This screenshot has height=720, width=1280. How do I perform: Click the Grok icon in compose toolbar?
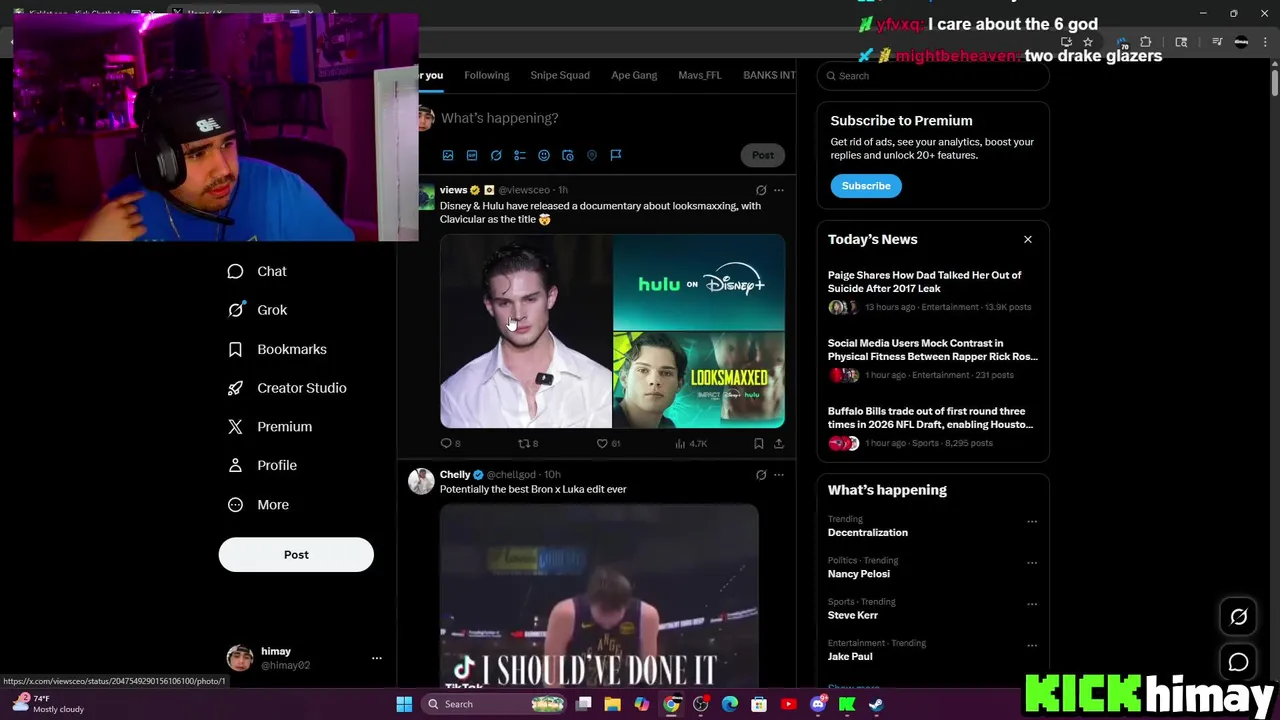point(496,156)
